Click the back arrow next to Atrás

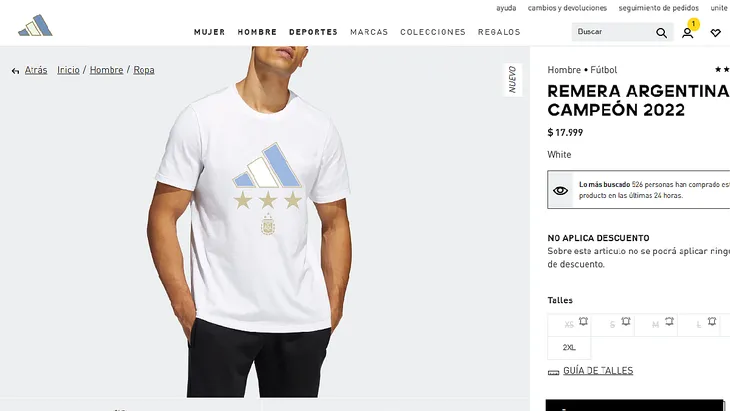tap(15, 71)
